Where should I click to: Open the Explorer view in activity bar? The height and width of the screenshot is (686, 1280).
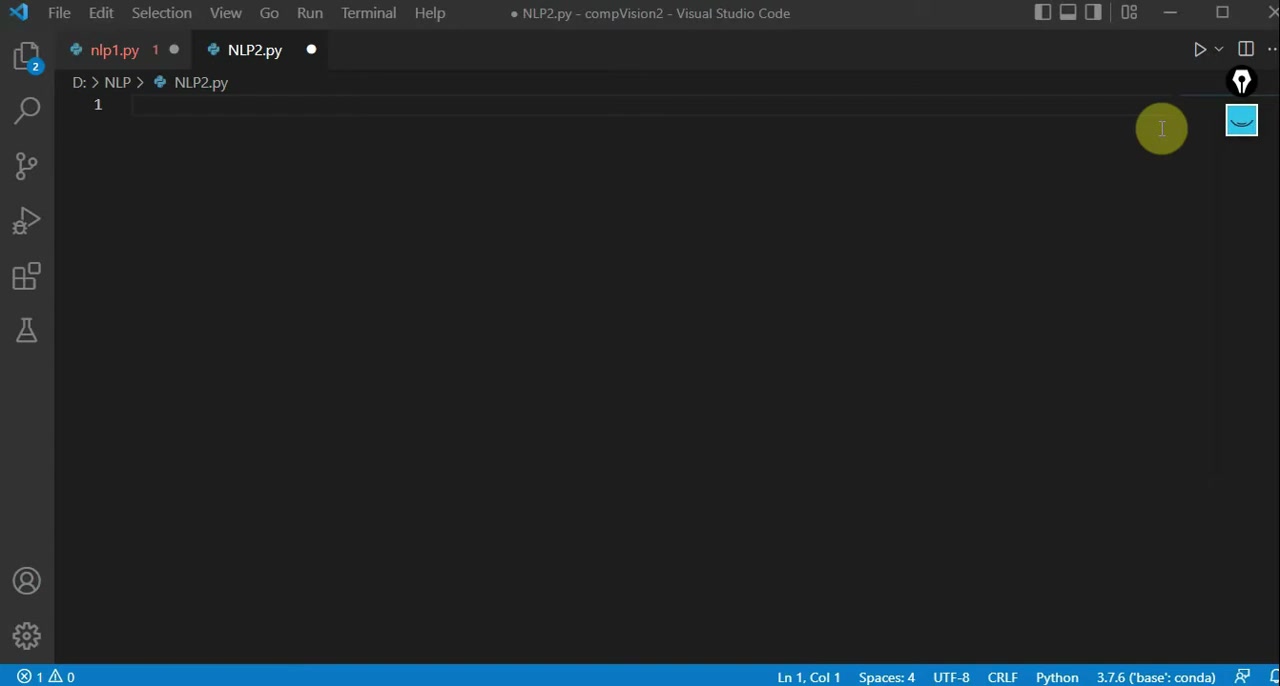pos(27,56)
